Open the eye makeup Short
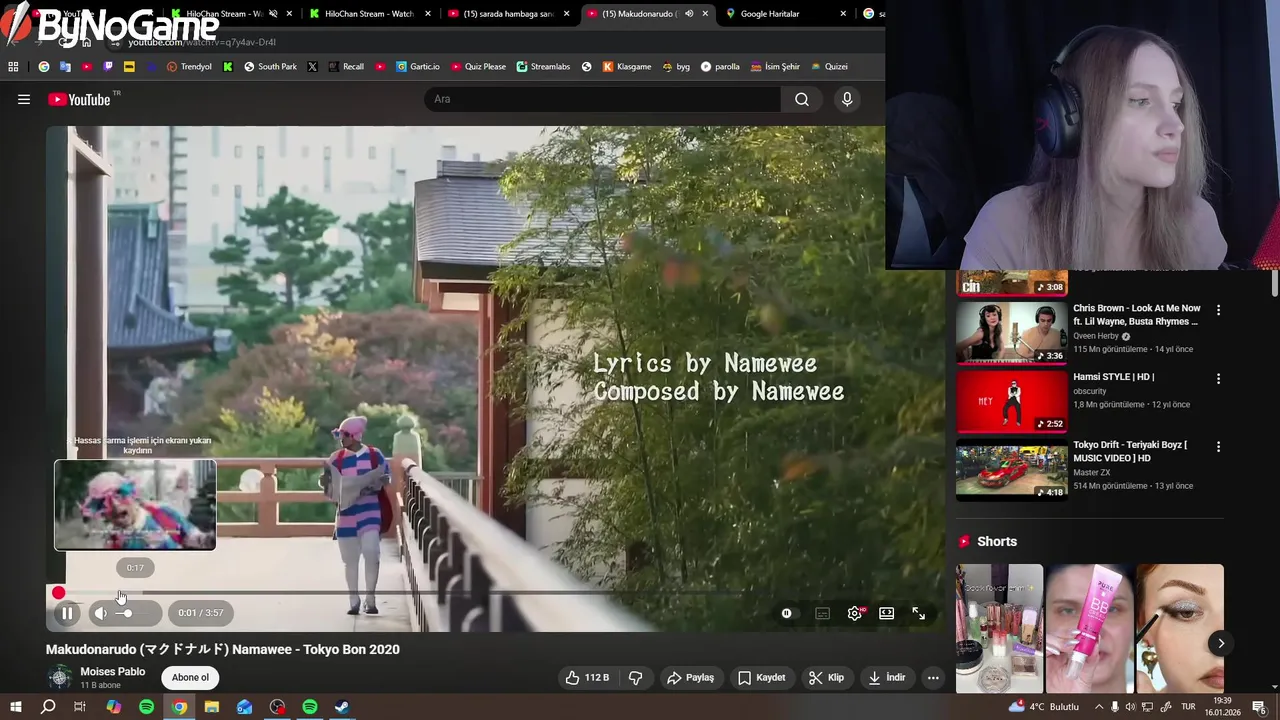This screenshot has height=720, width=1280. 1180,628
